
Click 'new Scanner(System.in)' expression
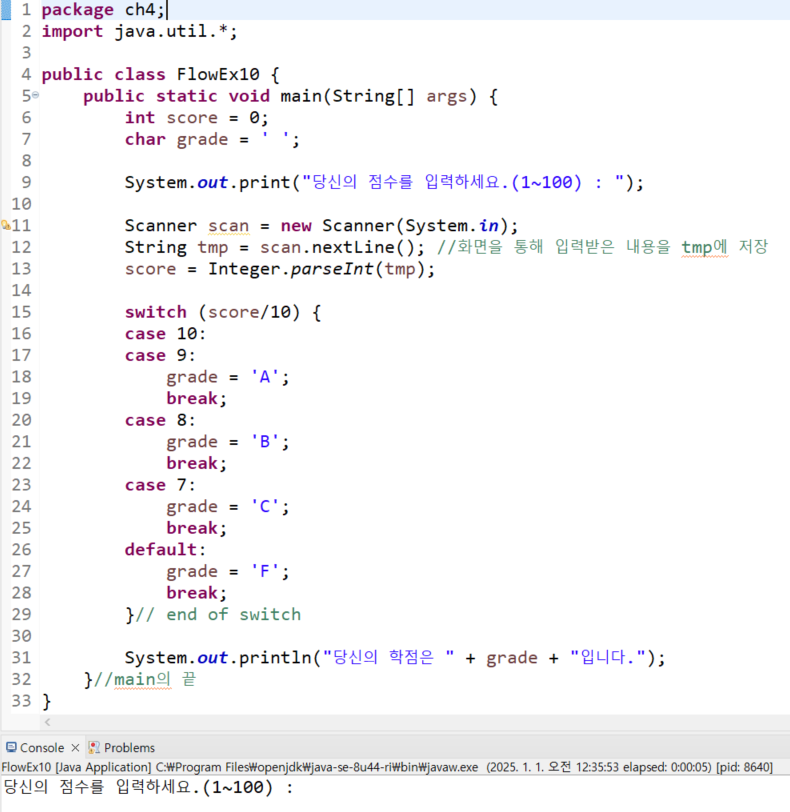(x=394, y=226)
